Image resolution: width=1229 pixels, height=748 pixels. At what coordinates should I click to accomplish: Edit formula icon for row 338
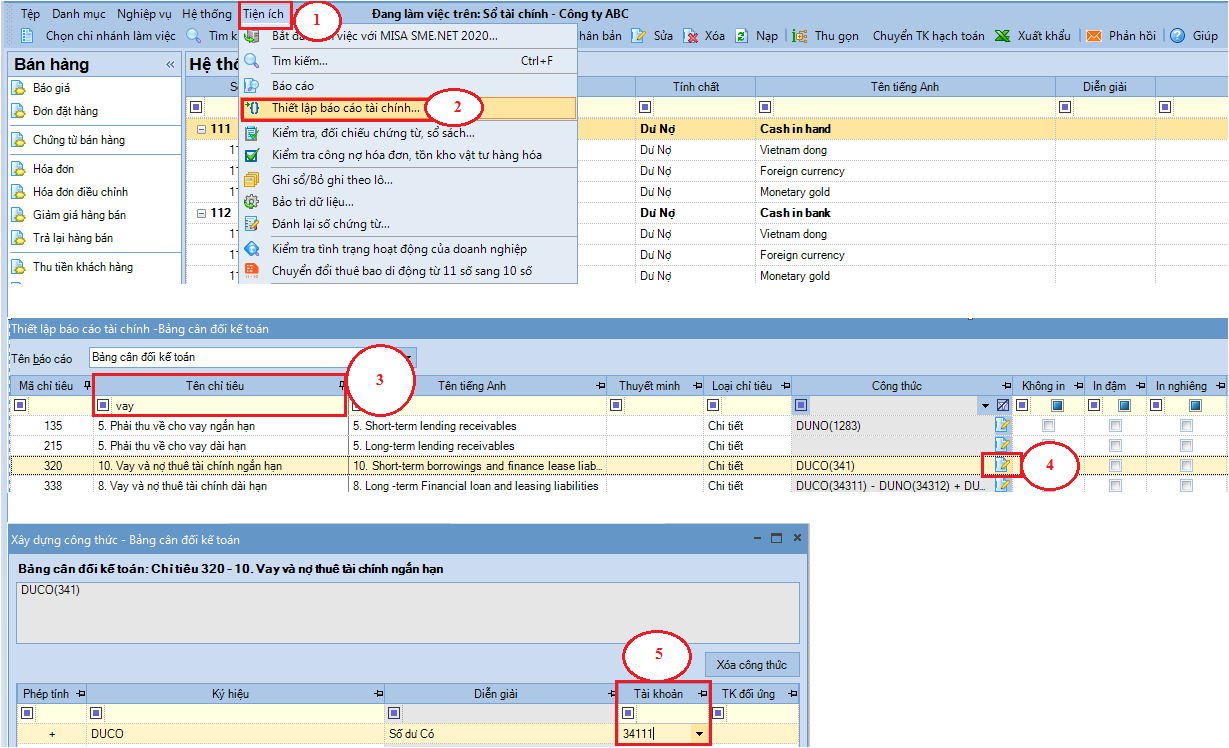tap(1002, 485)
